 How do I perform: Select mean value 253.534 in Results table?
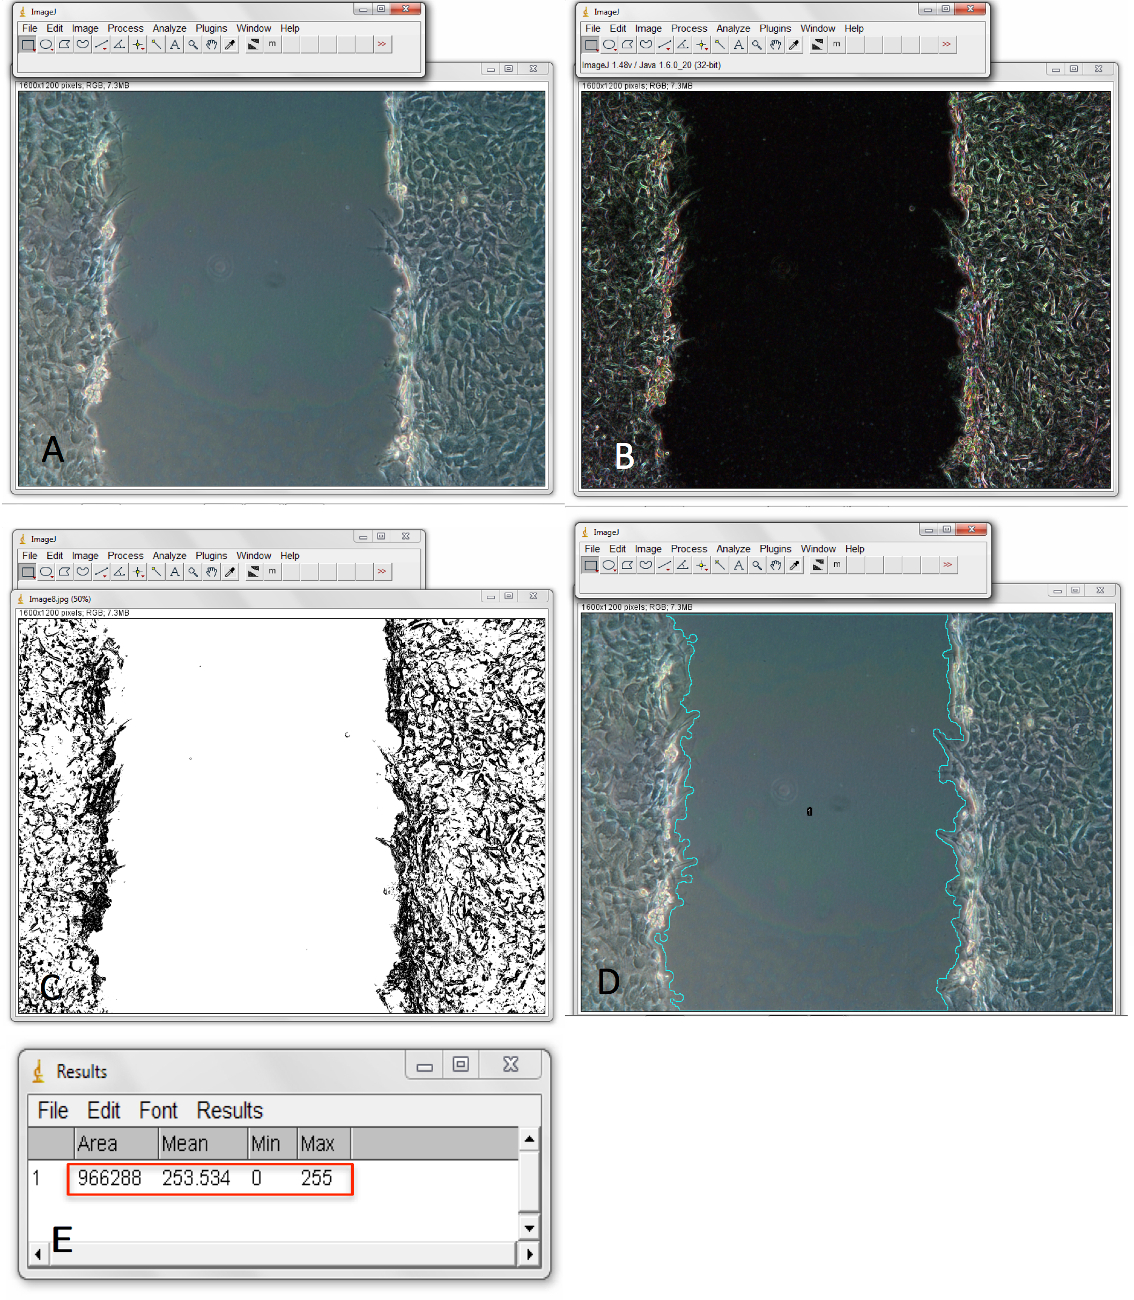tap(196, 1178)
